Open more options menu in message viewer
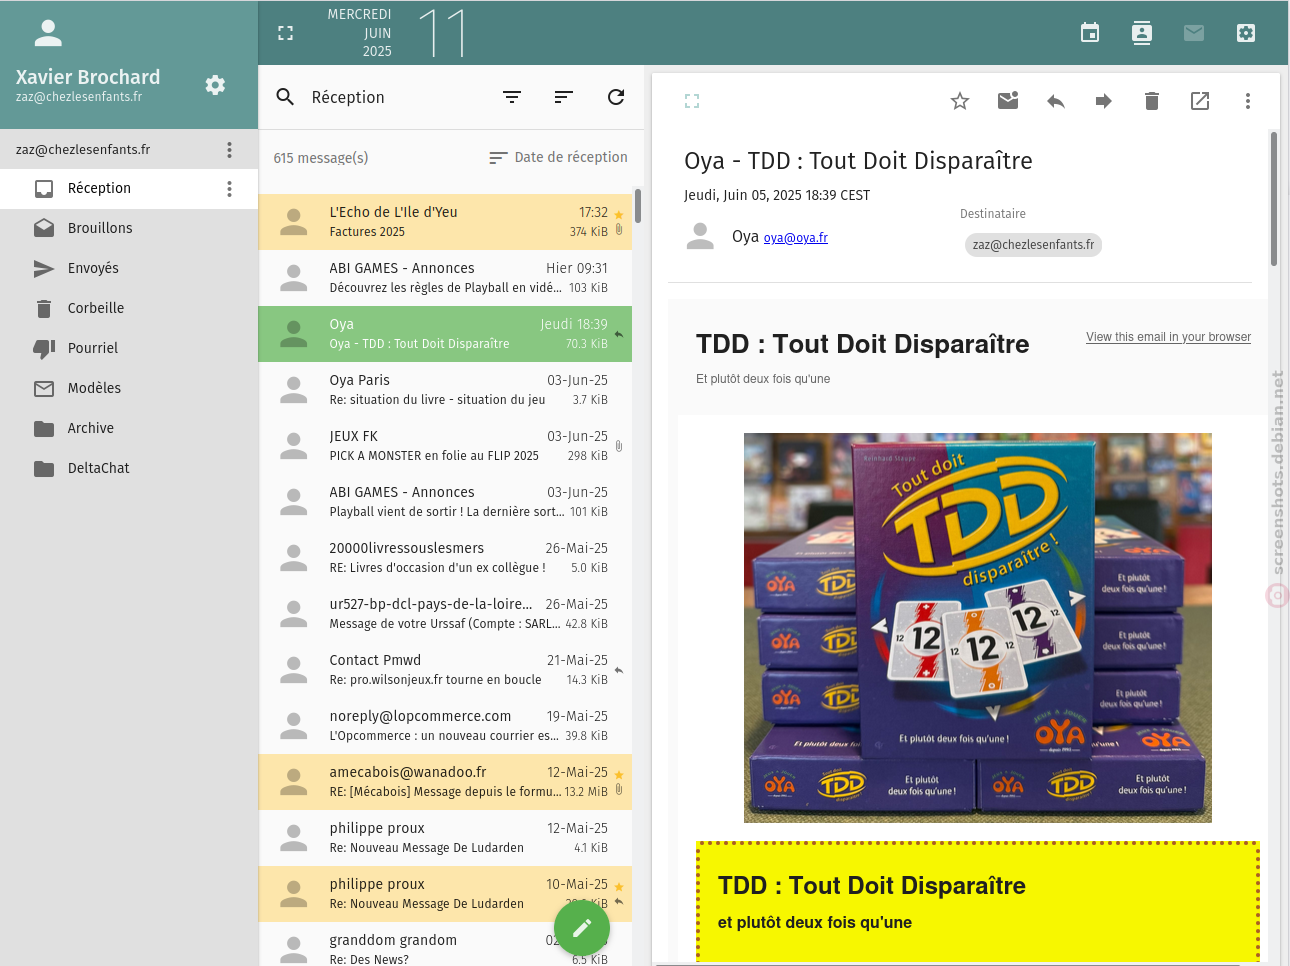The height and width of the screenshot is (966, 1290). point(1248,101)
